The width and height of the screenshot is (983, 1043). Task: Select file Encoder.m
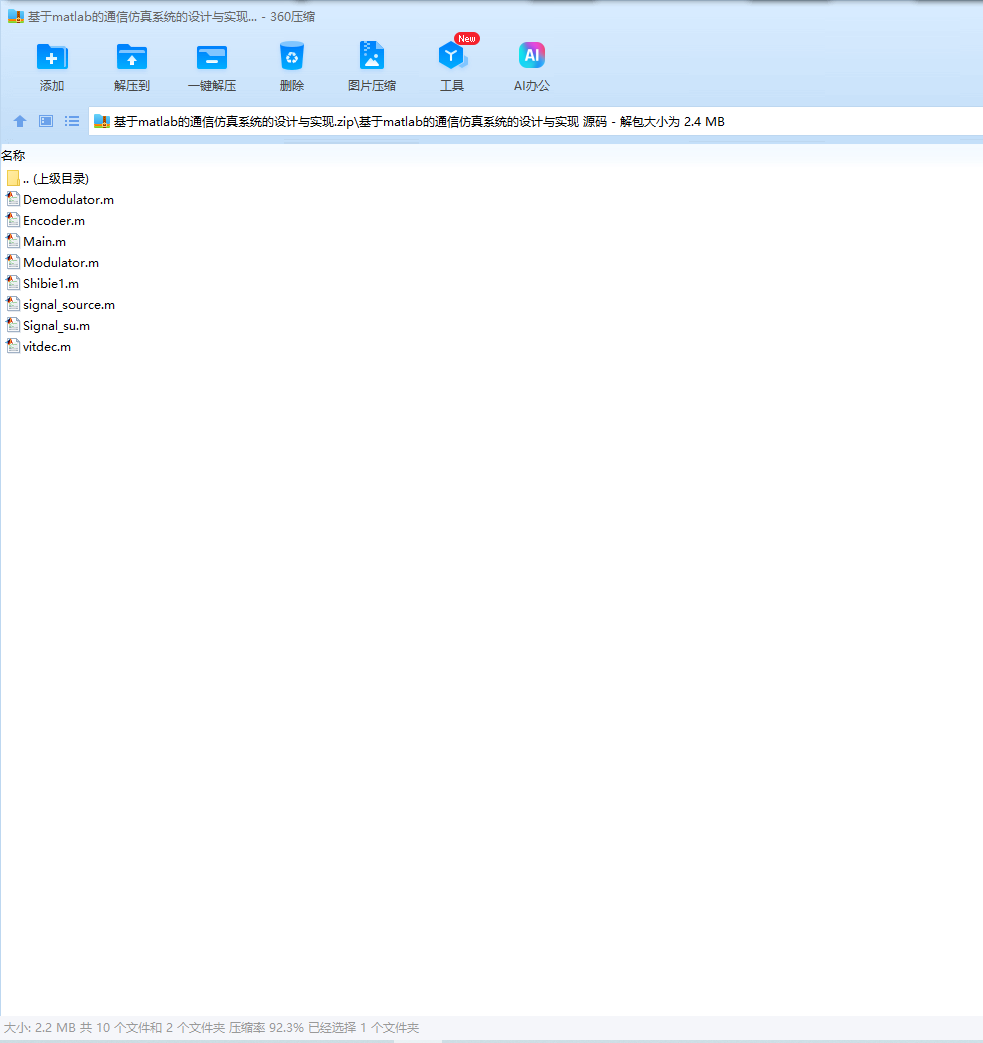(x=54, y=221)
